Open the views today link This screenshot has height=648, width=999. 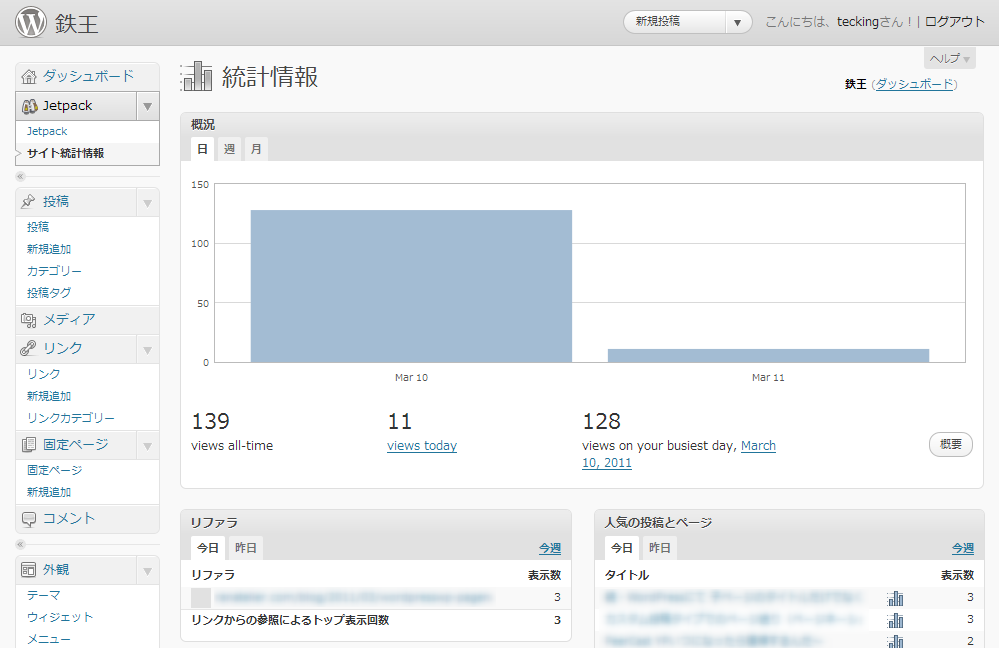click(422, 445)
